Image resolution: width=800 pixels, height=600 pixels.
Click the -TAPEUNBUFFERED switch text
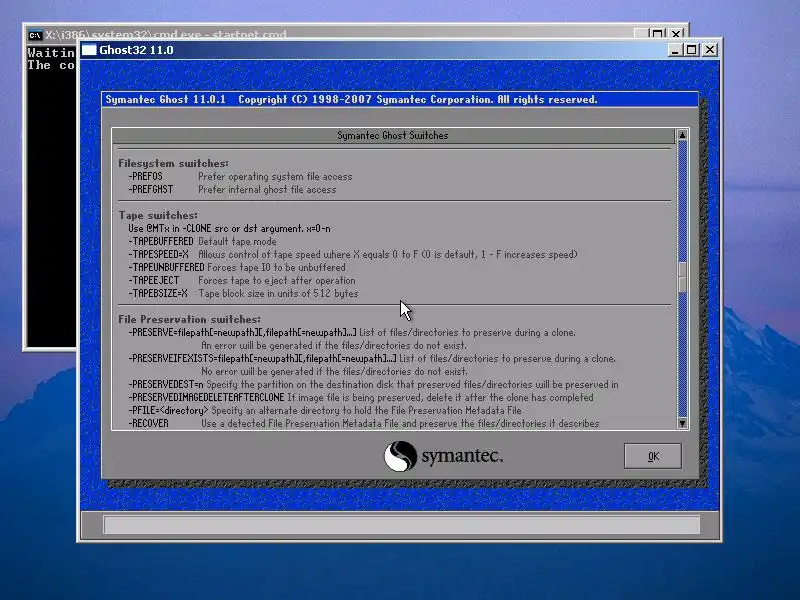coord(166,268)
